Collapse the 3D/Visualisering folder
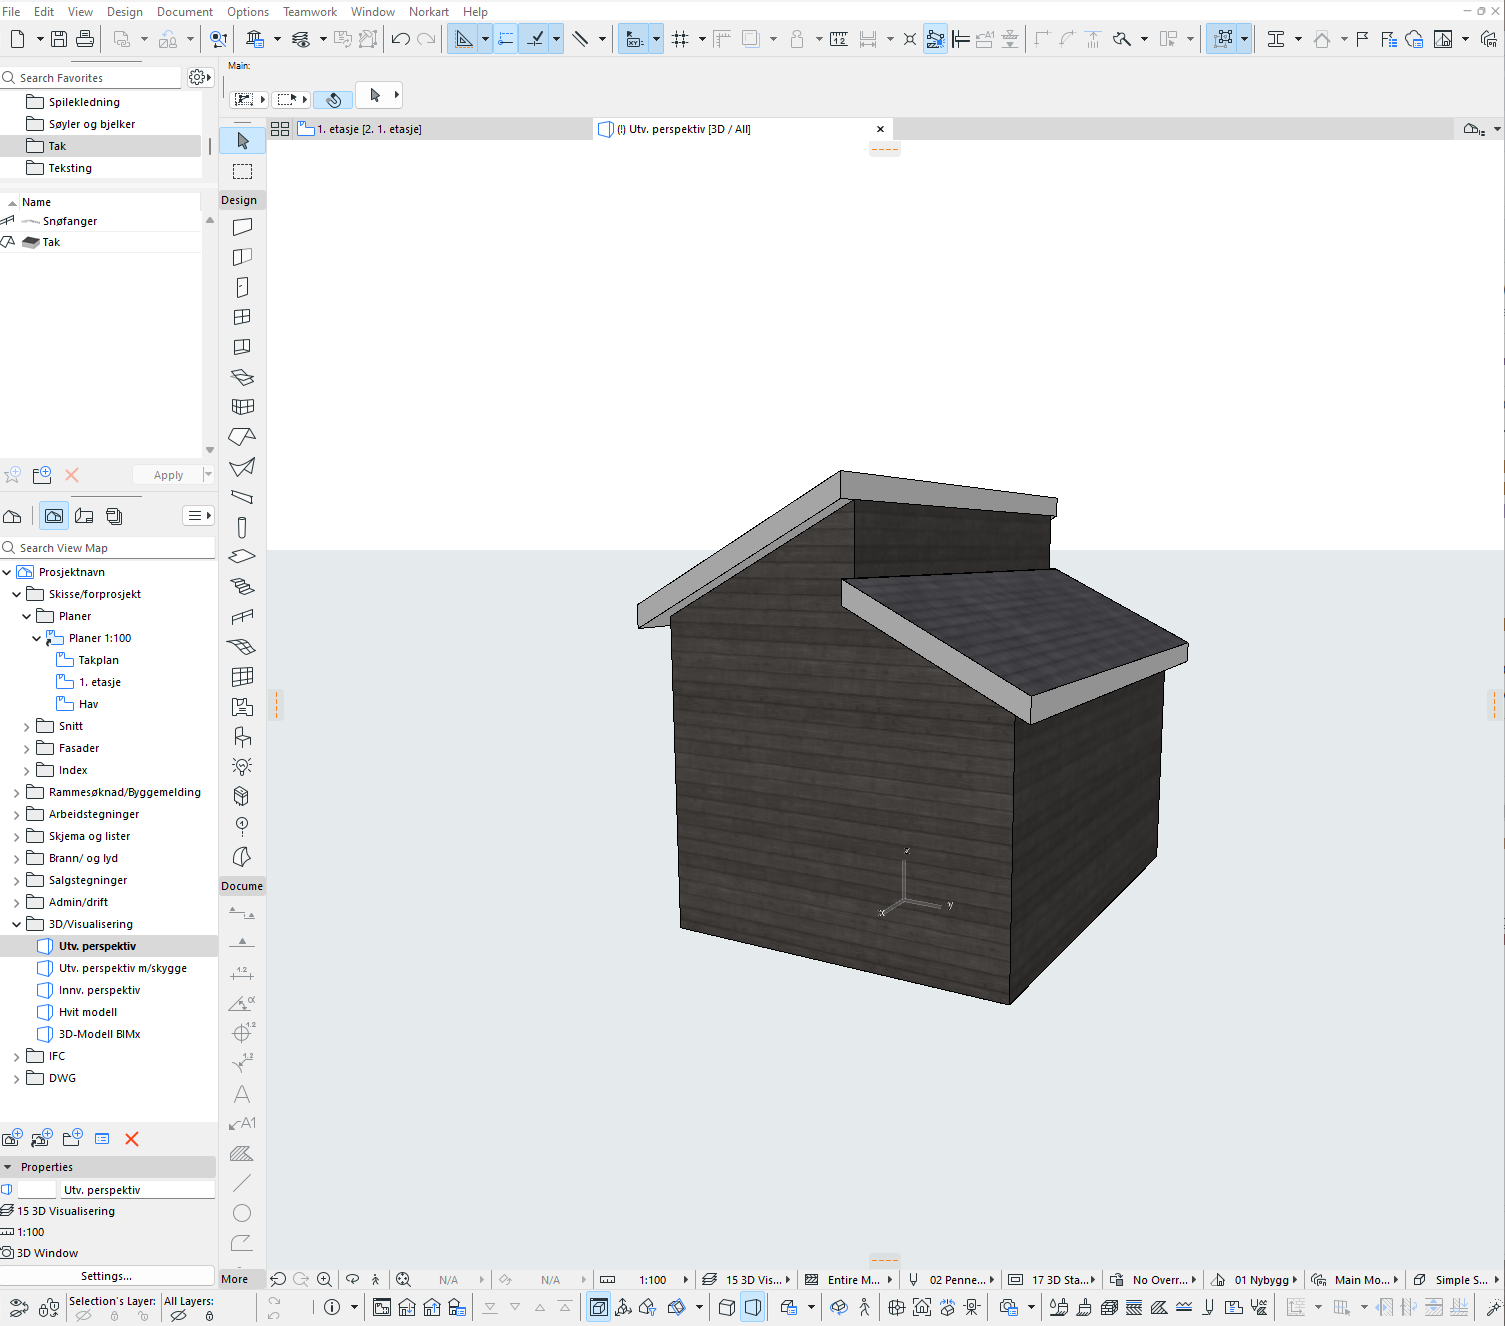 pyautogui.click(x=17, y=925)
